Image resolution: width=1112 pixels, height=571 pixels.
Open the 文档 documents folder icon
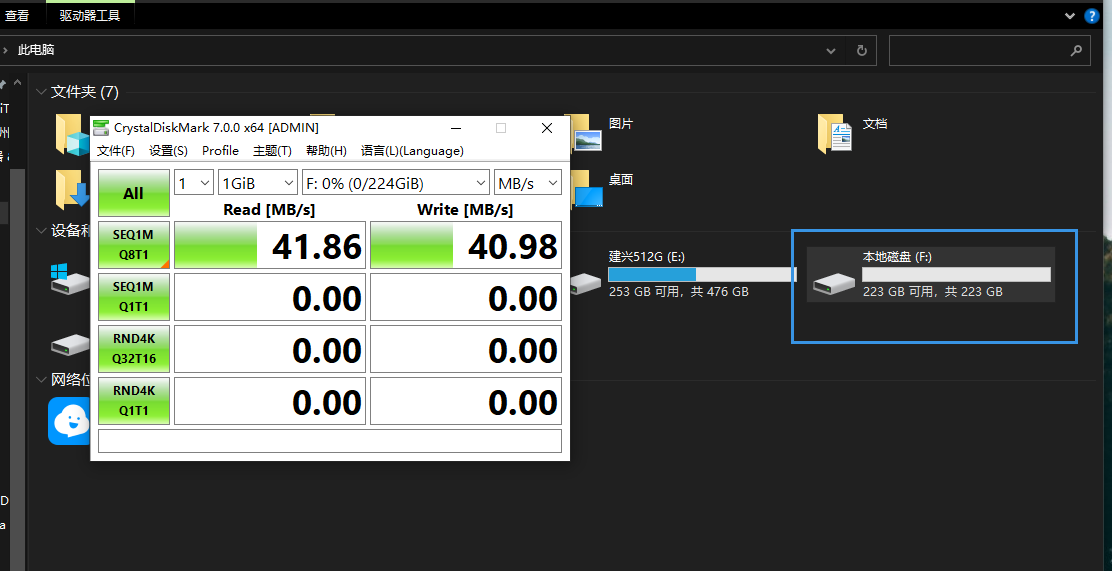(x=834, y=134)
